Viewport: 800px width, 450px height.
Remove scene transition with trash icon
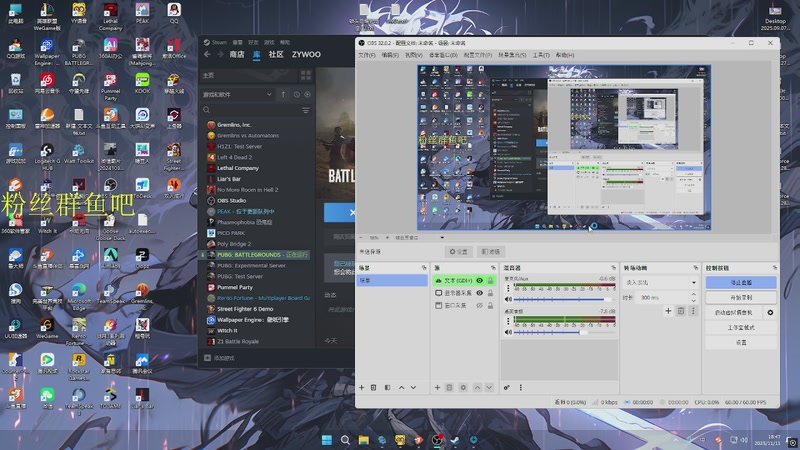tap(681, 311)
